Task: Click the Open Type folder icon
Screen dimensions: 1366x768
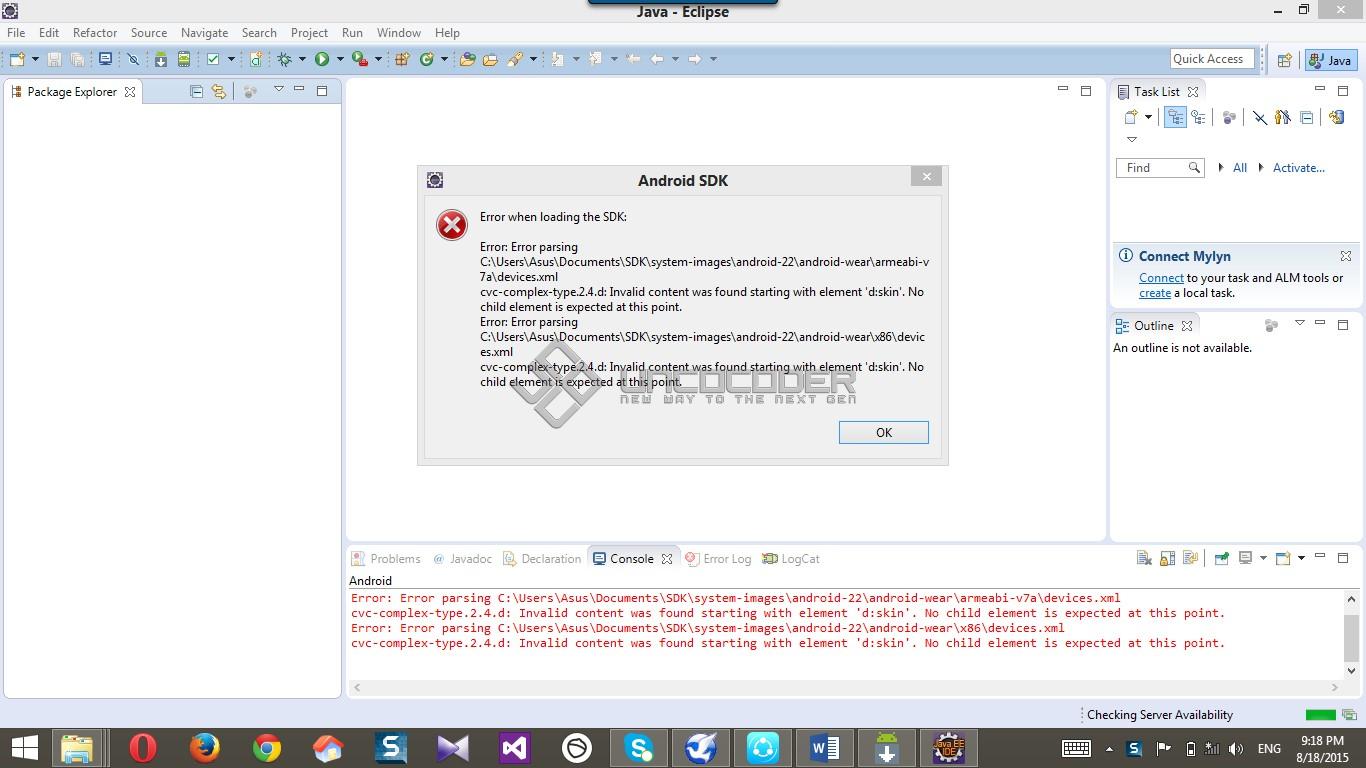Action: (x=467, y=59)
